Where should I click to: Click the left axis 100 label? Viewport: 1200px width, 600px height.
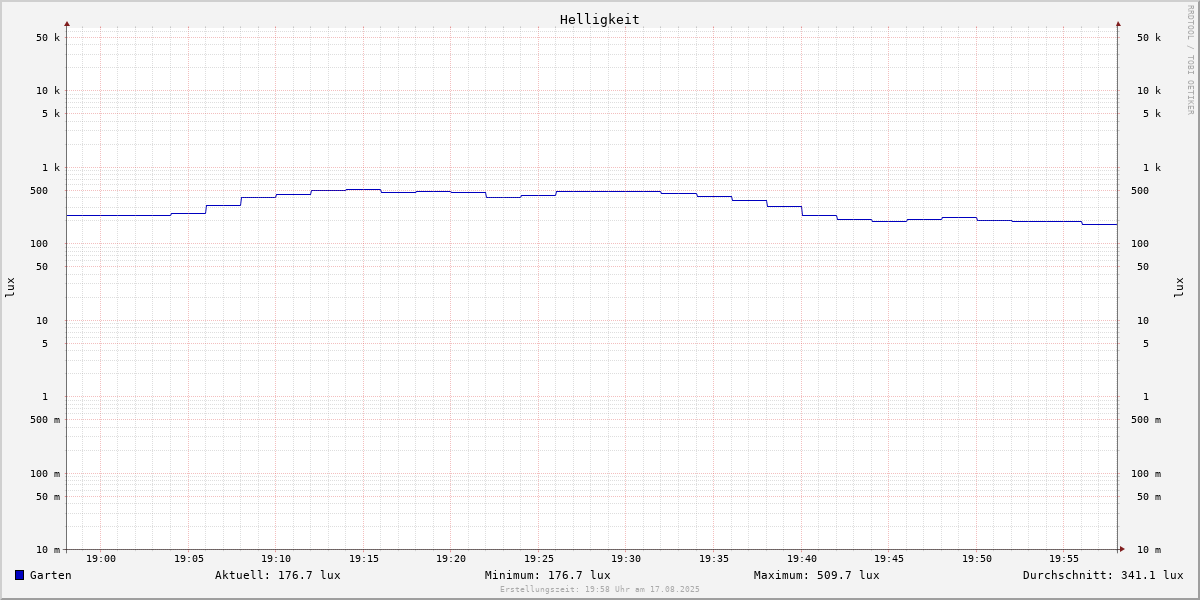[39, 244]
